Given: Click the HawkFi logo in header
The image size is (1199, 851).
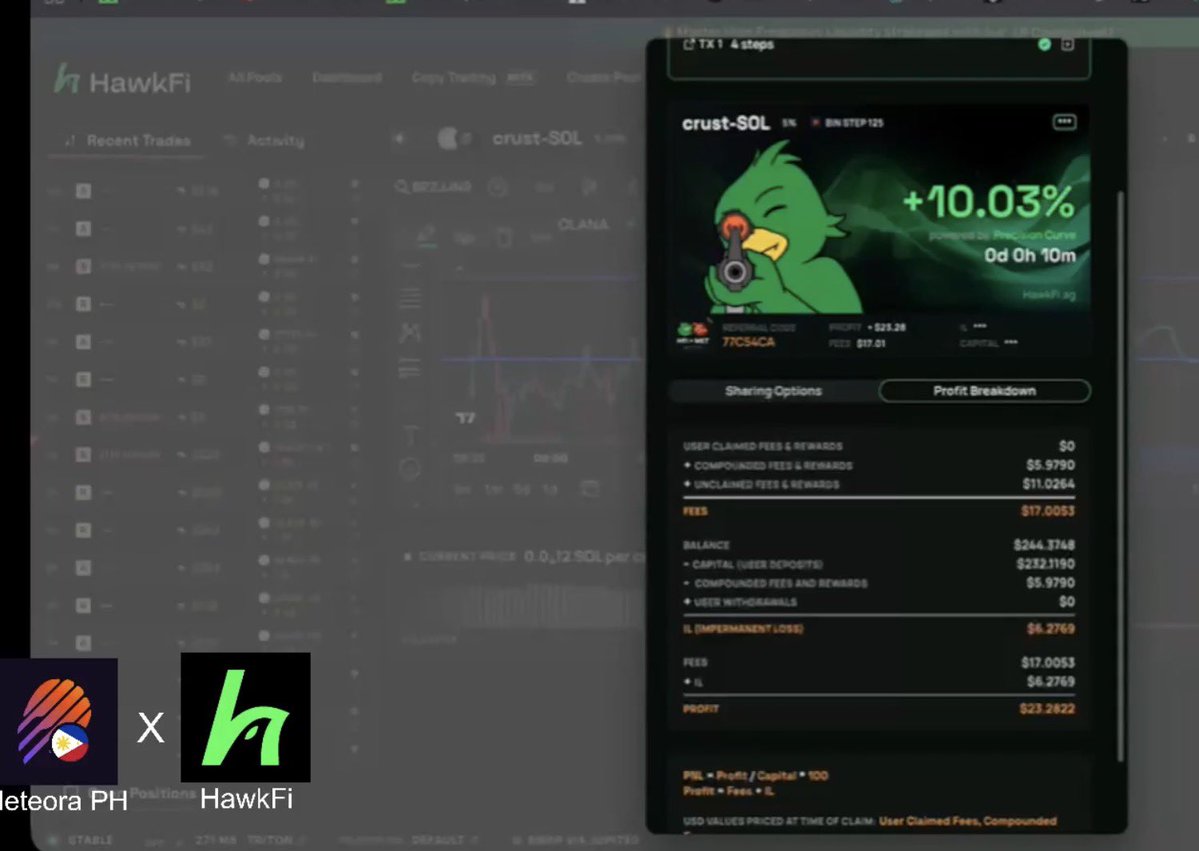Looking at the screenshot, I should (122, 80).
